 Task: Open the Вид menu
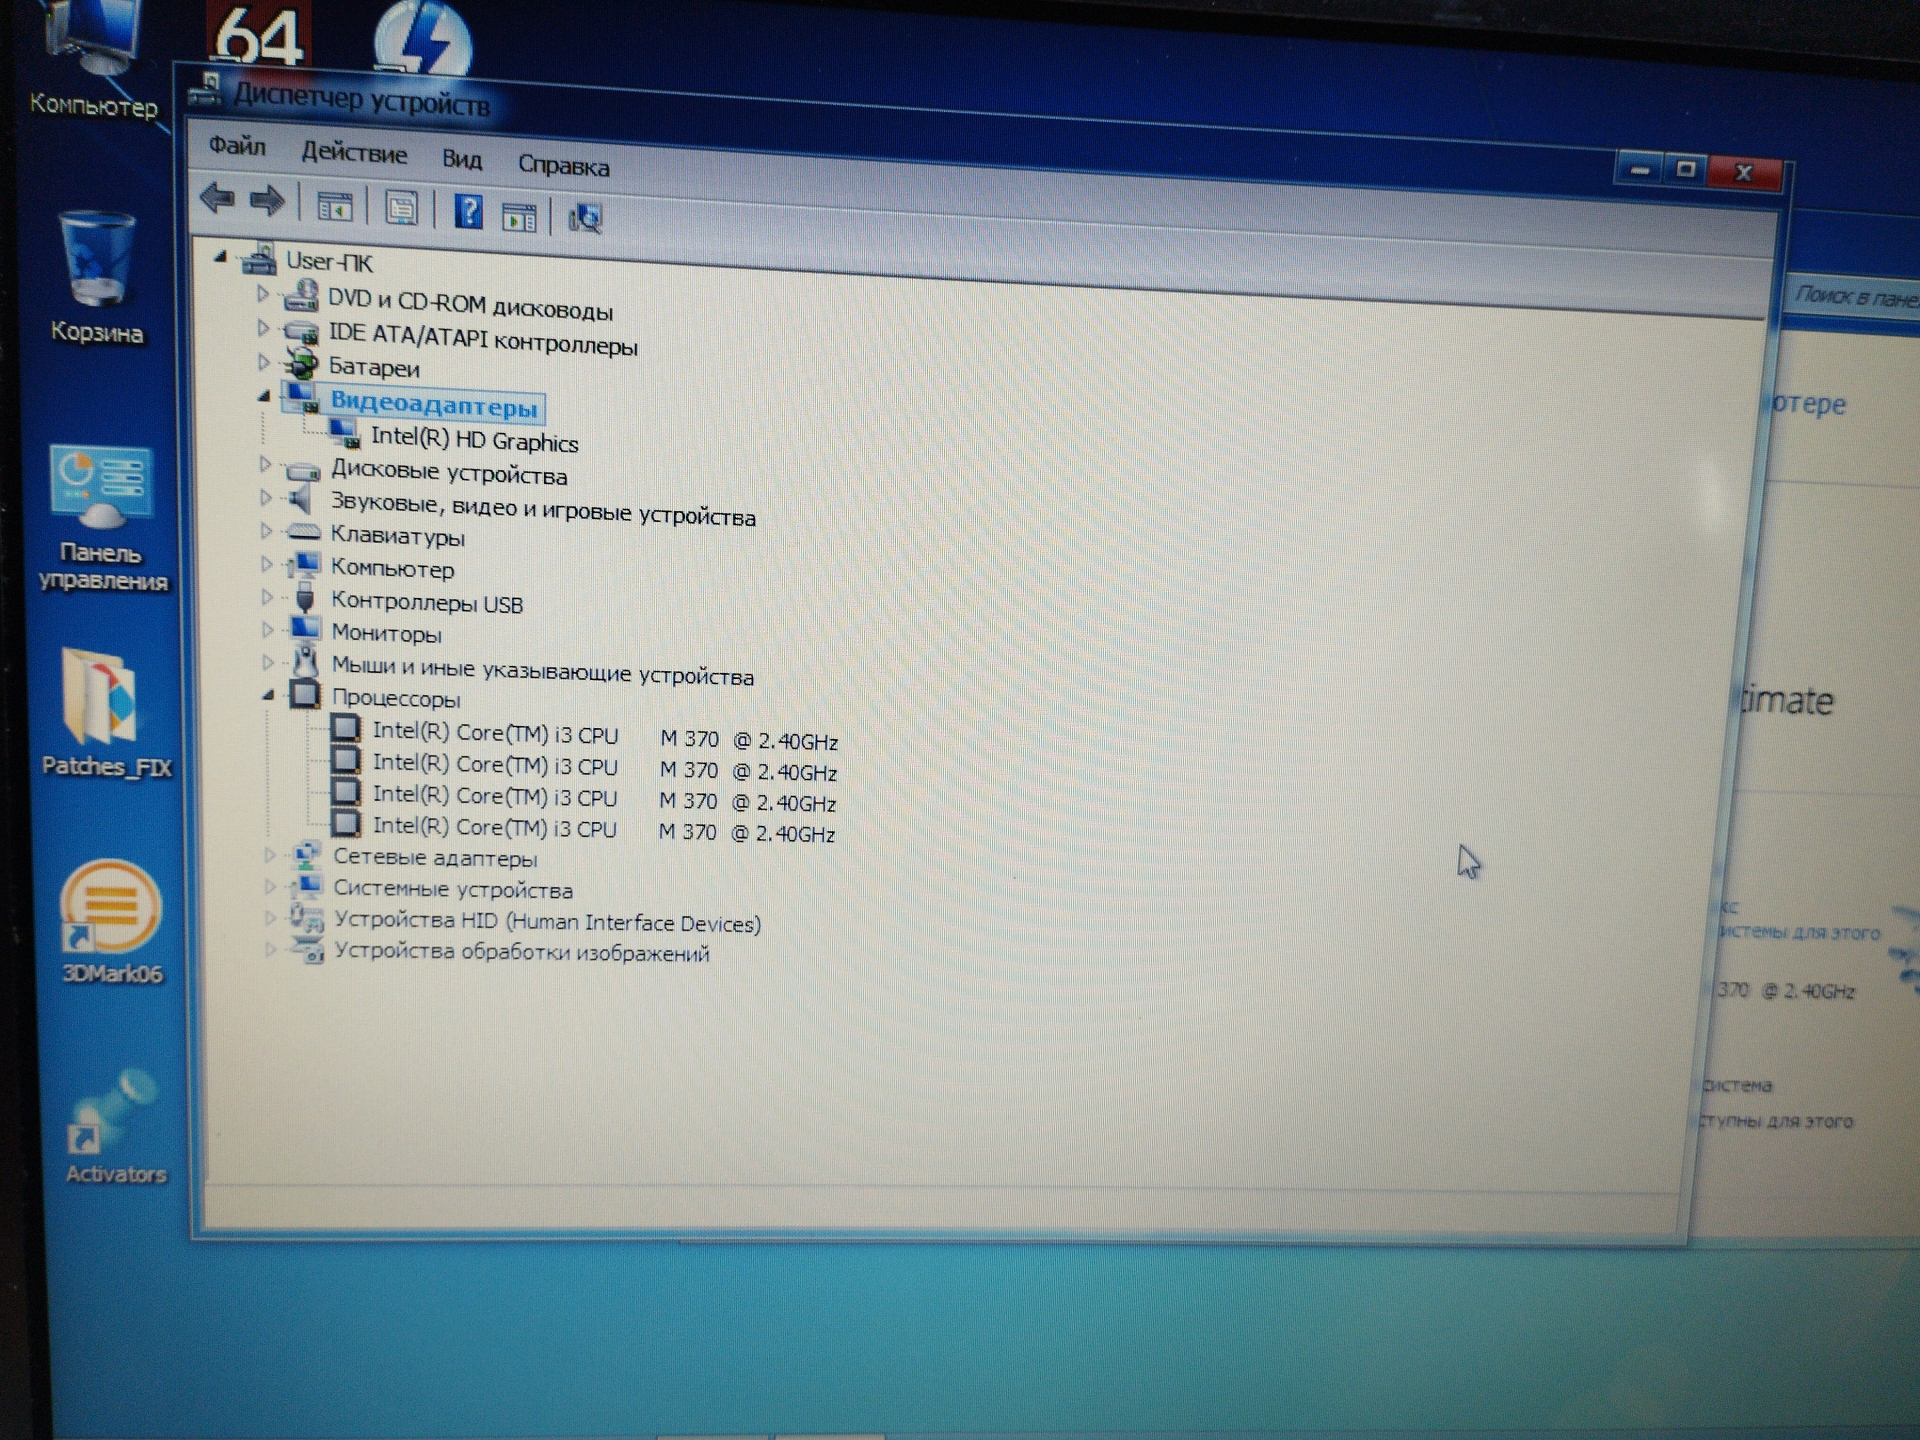[x=462, y=159]
